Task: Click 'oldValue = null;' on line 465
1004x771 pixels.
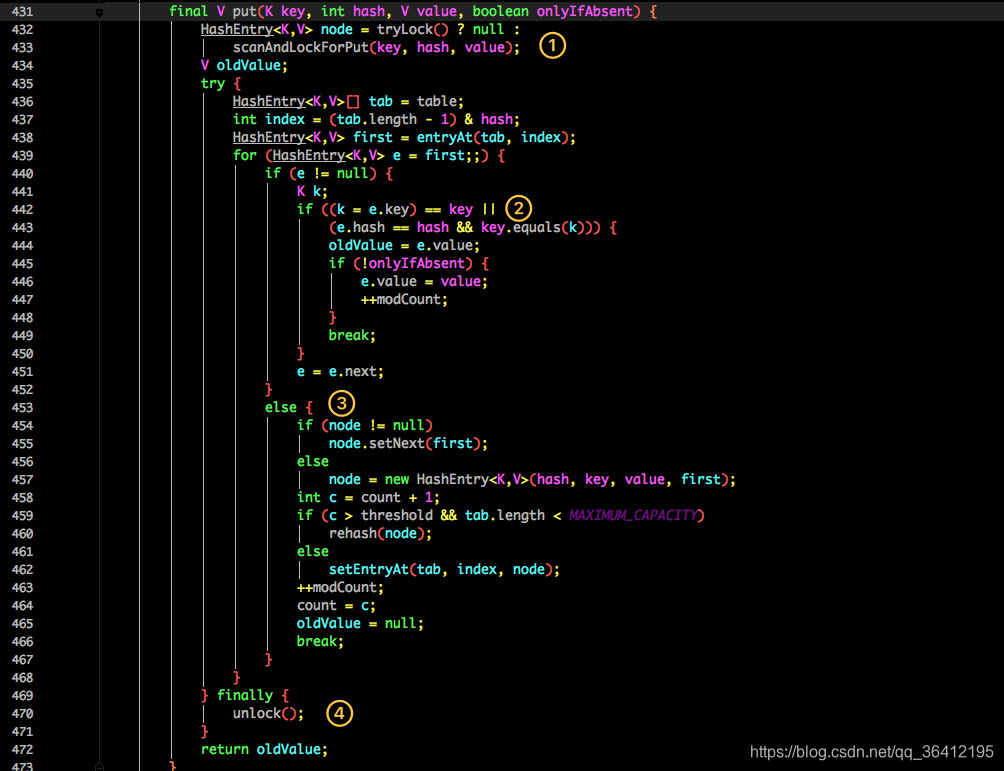Action: [360, 623]
